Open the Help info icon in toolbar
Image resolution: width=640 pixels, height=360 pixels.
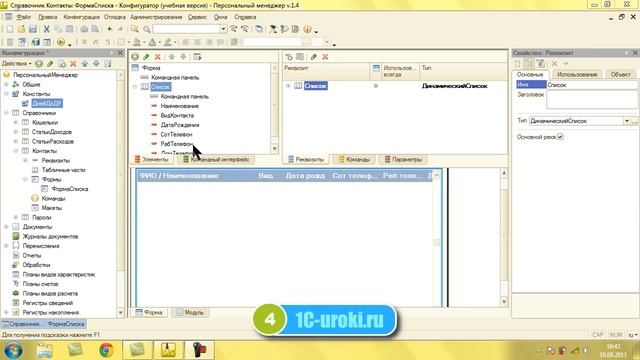(307, 29)
